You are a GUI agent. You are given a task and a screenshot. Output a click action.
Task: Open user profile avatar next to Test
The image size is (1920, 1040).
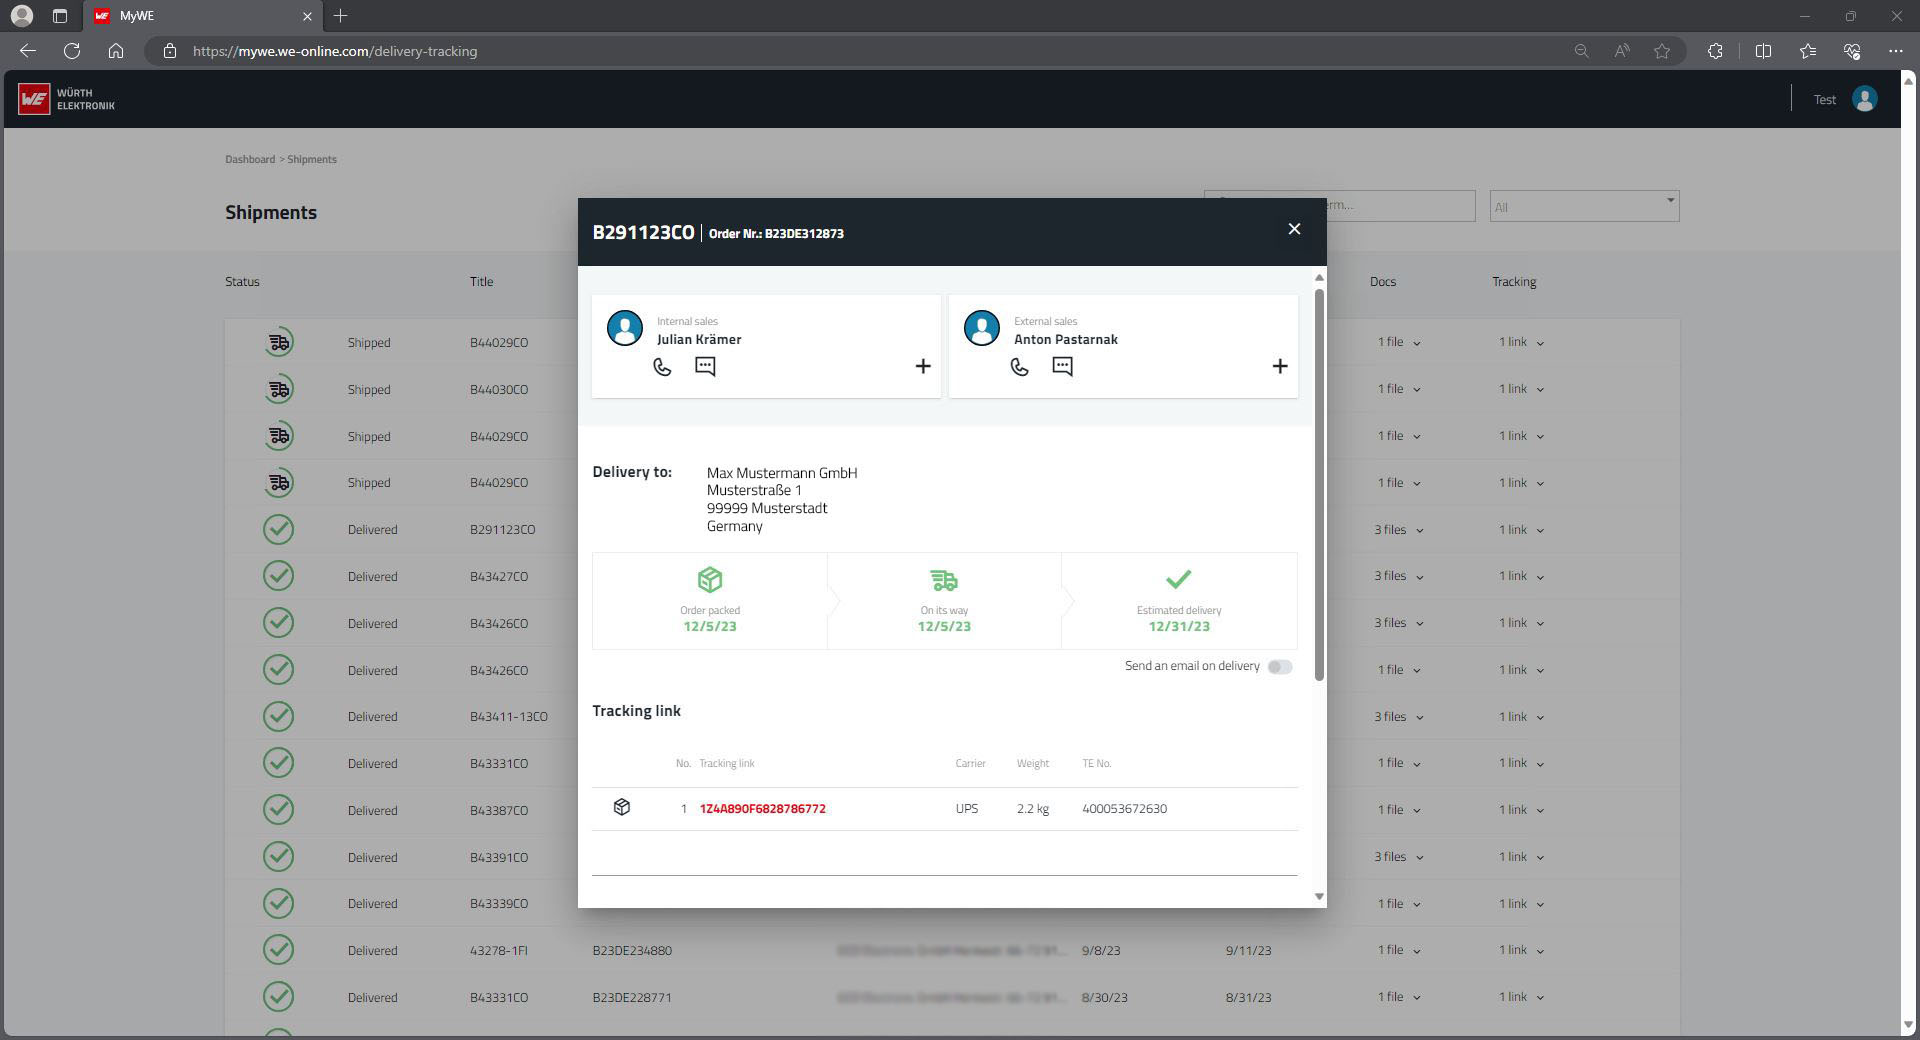(1864, 99)
